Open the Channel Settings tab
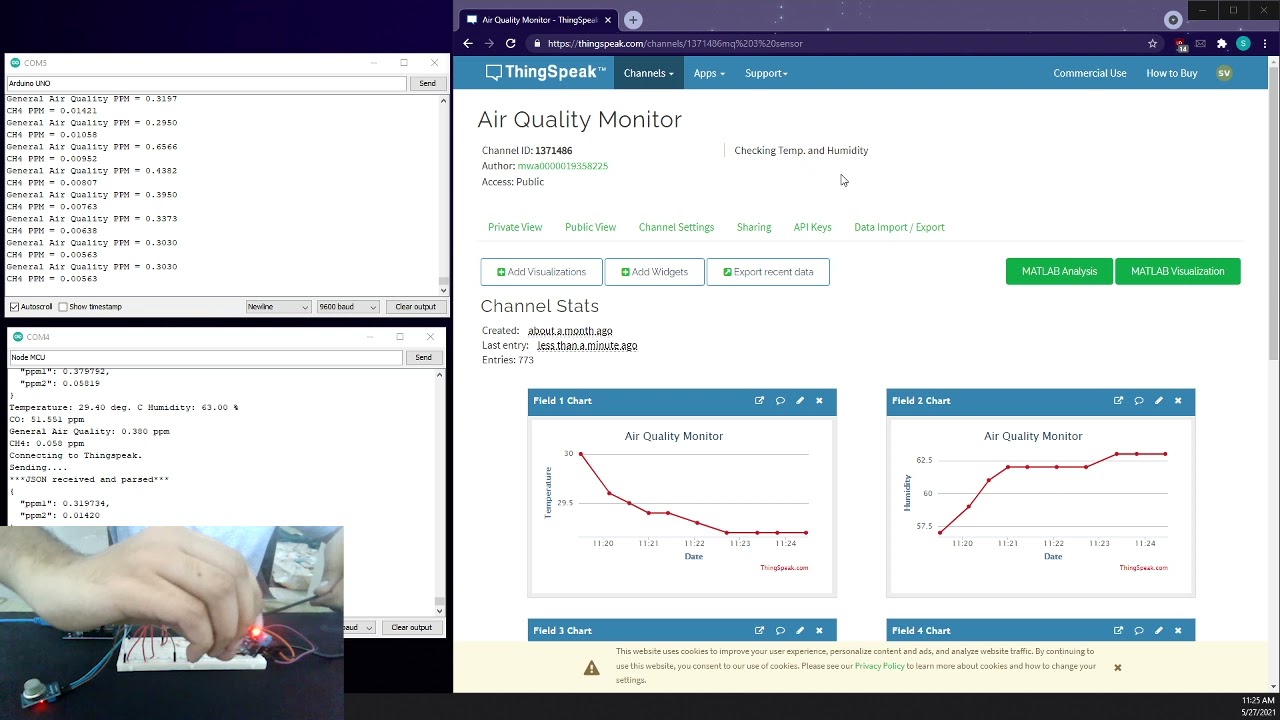The image size is (1280, 720). (676, 227)
